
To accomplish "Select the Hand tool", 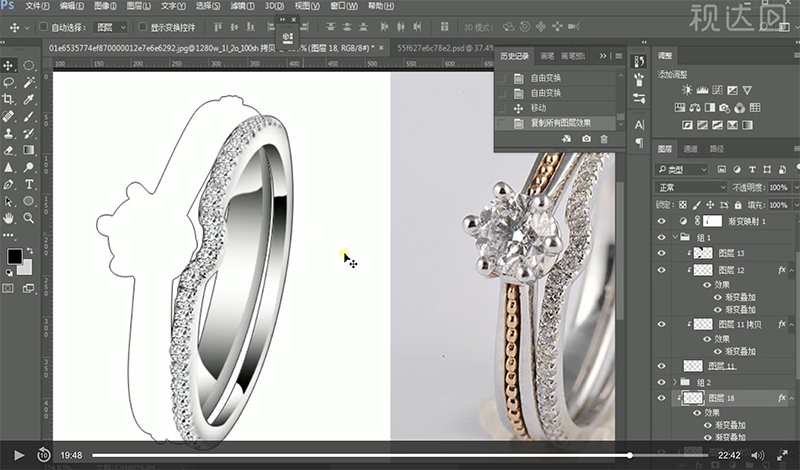I will click(x=8, y=218).
